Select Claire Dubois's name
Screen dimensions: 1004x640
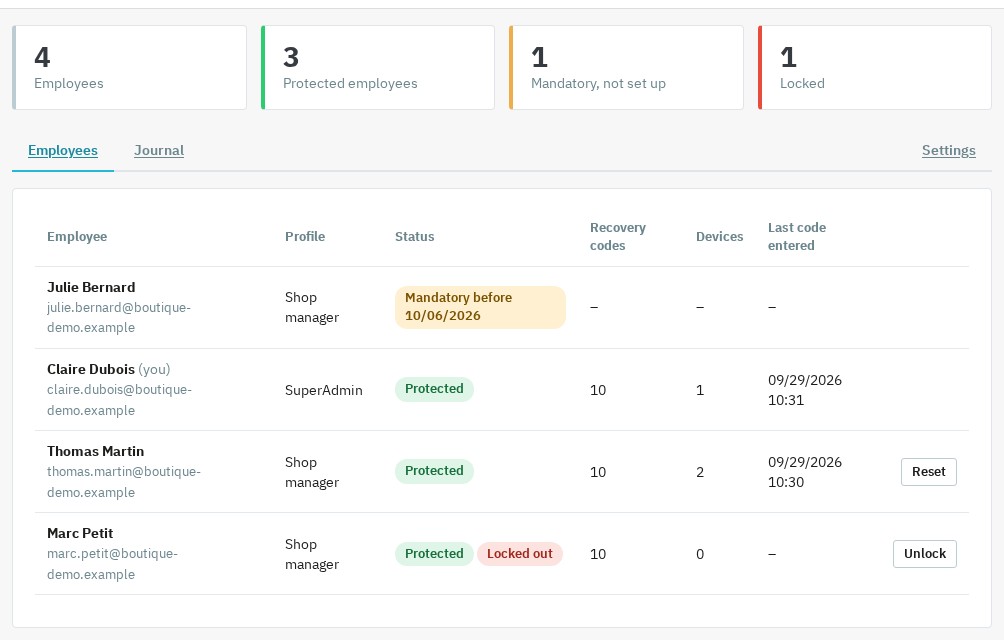coord(91,369)
